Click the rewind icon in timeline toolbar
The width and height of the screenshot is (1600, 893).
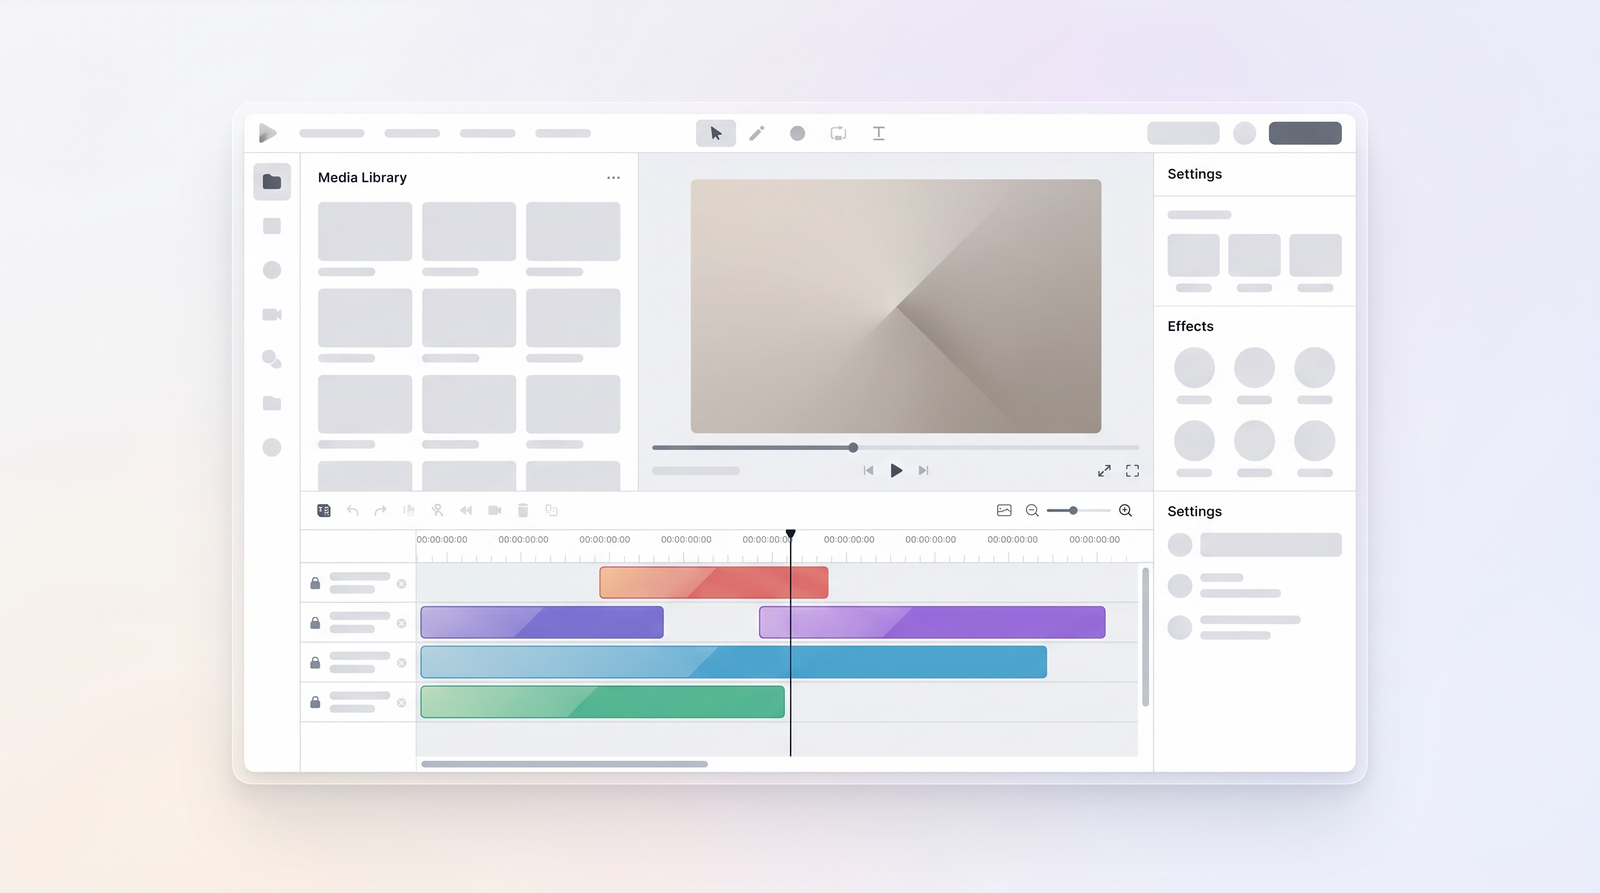click(466, 510)
